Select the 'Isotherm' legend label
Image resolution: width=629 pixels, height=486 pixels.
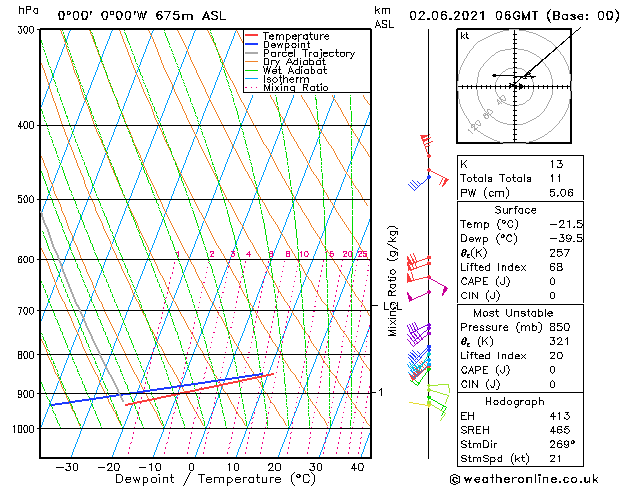point(286,79)
